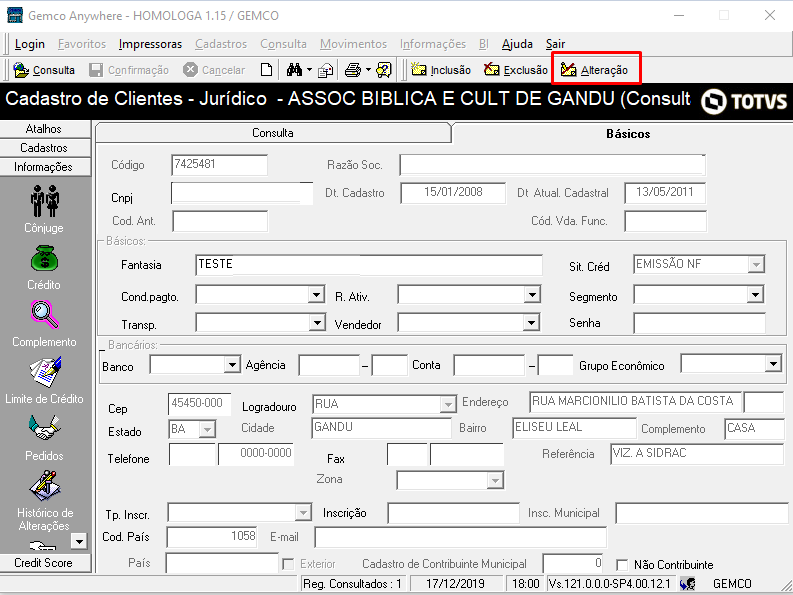
Task: Expand the Estado dropdown
Action: click(207, 430)
